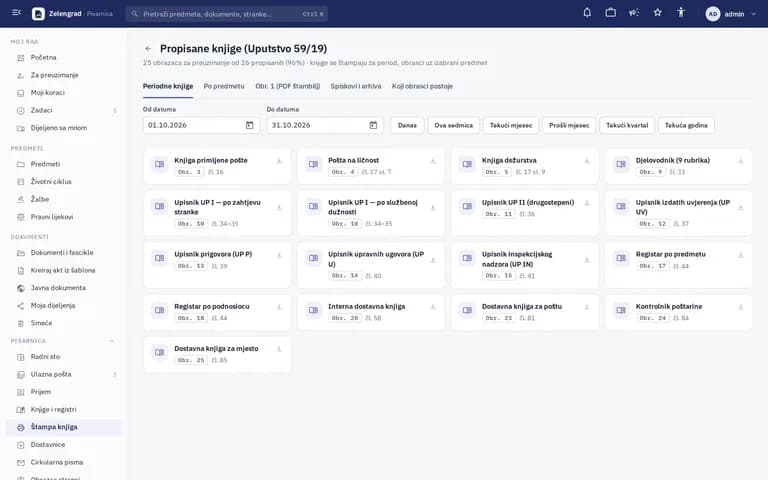Open the briefcase icon in top bar

[x=610, y=13]
